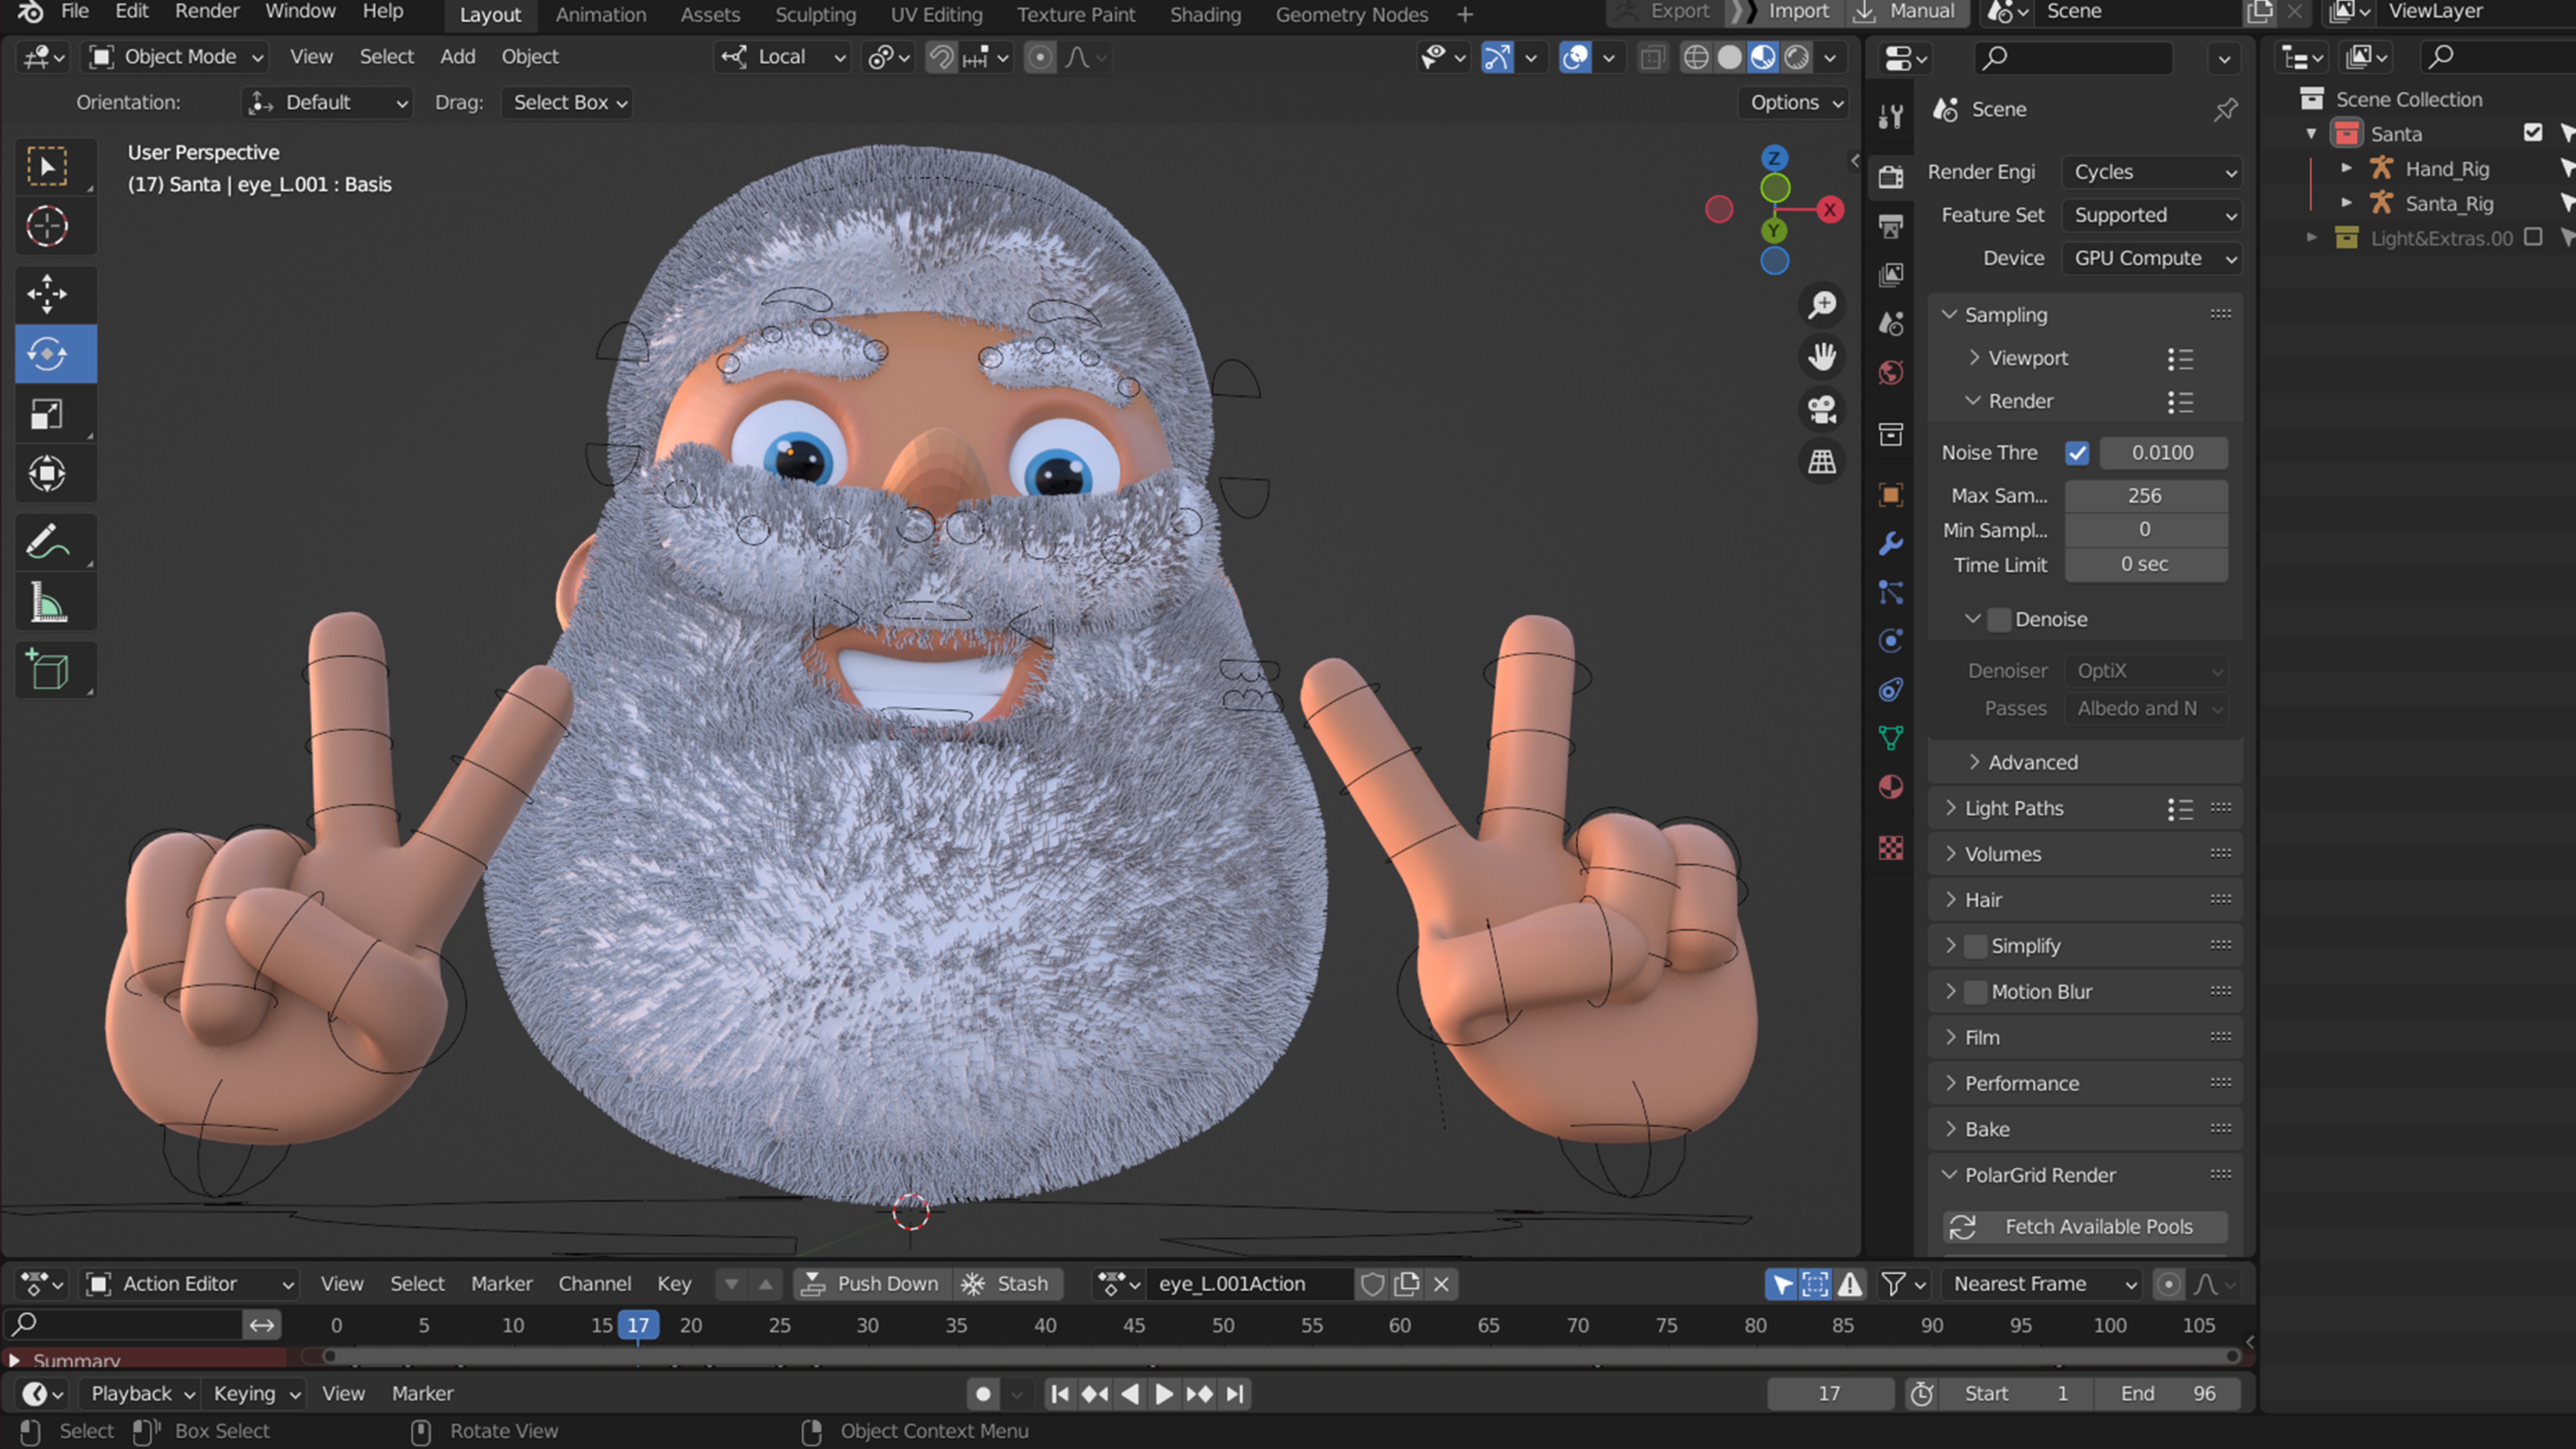Open the viewport Options button
2576x1449 pixels.
point(1796,103)
